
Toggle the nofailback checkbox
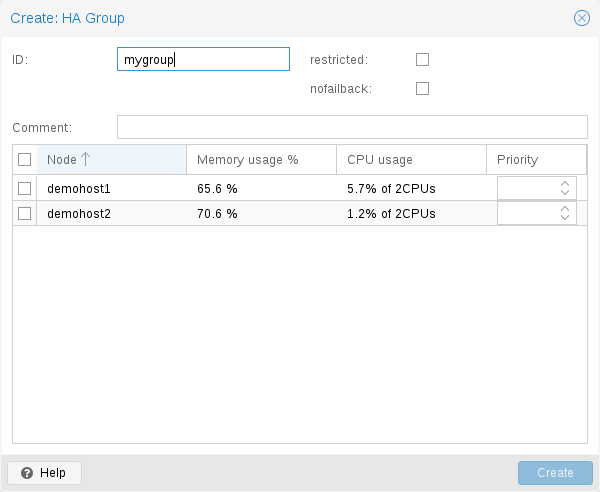pyautogui.click(x=422, y=89)
